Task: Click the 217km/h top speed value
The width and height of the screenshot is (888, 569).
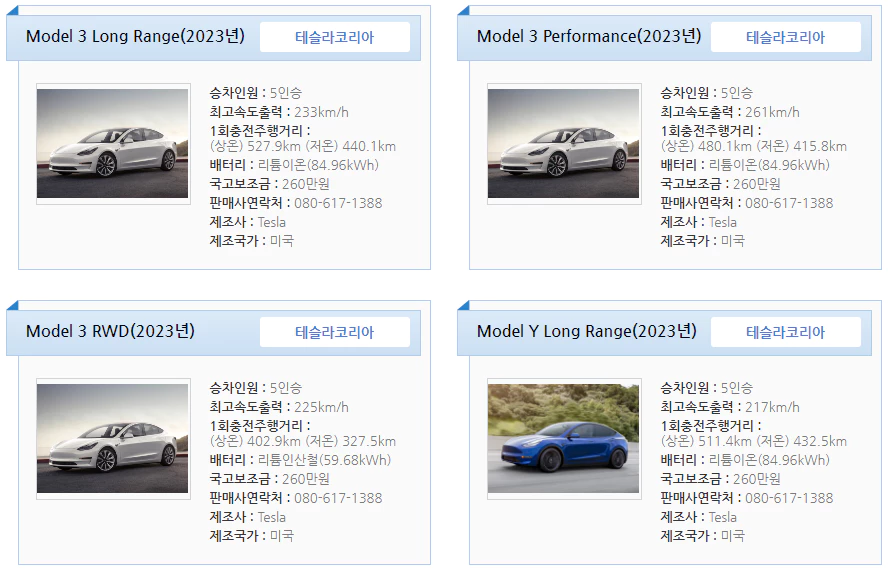Action: click(772, 407)
